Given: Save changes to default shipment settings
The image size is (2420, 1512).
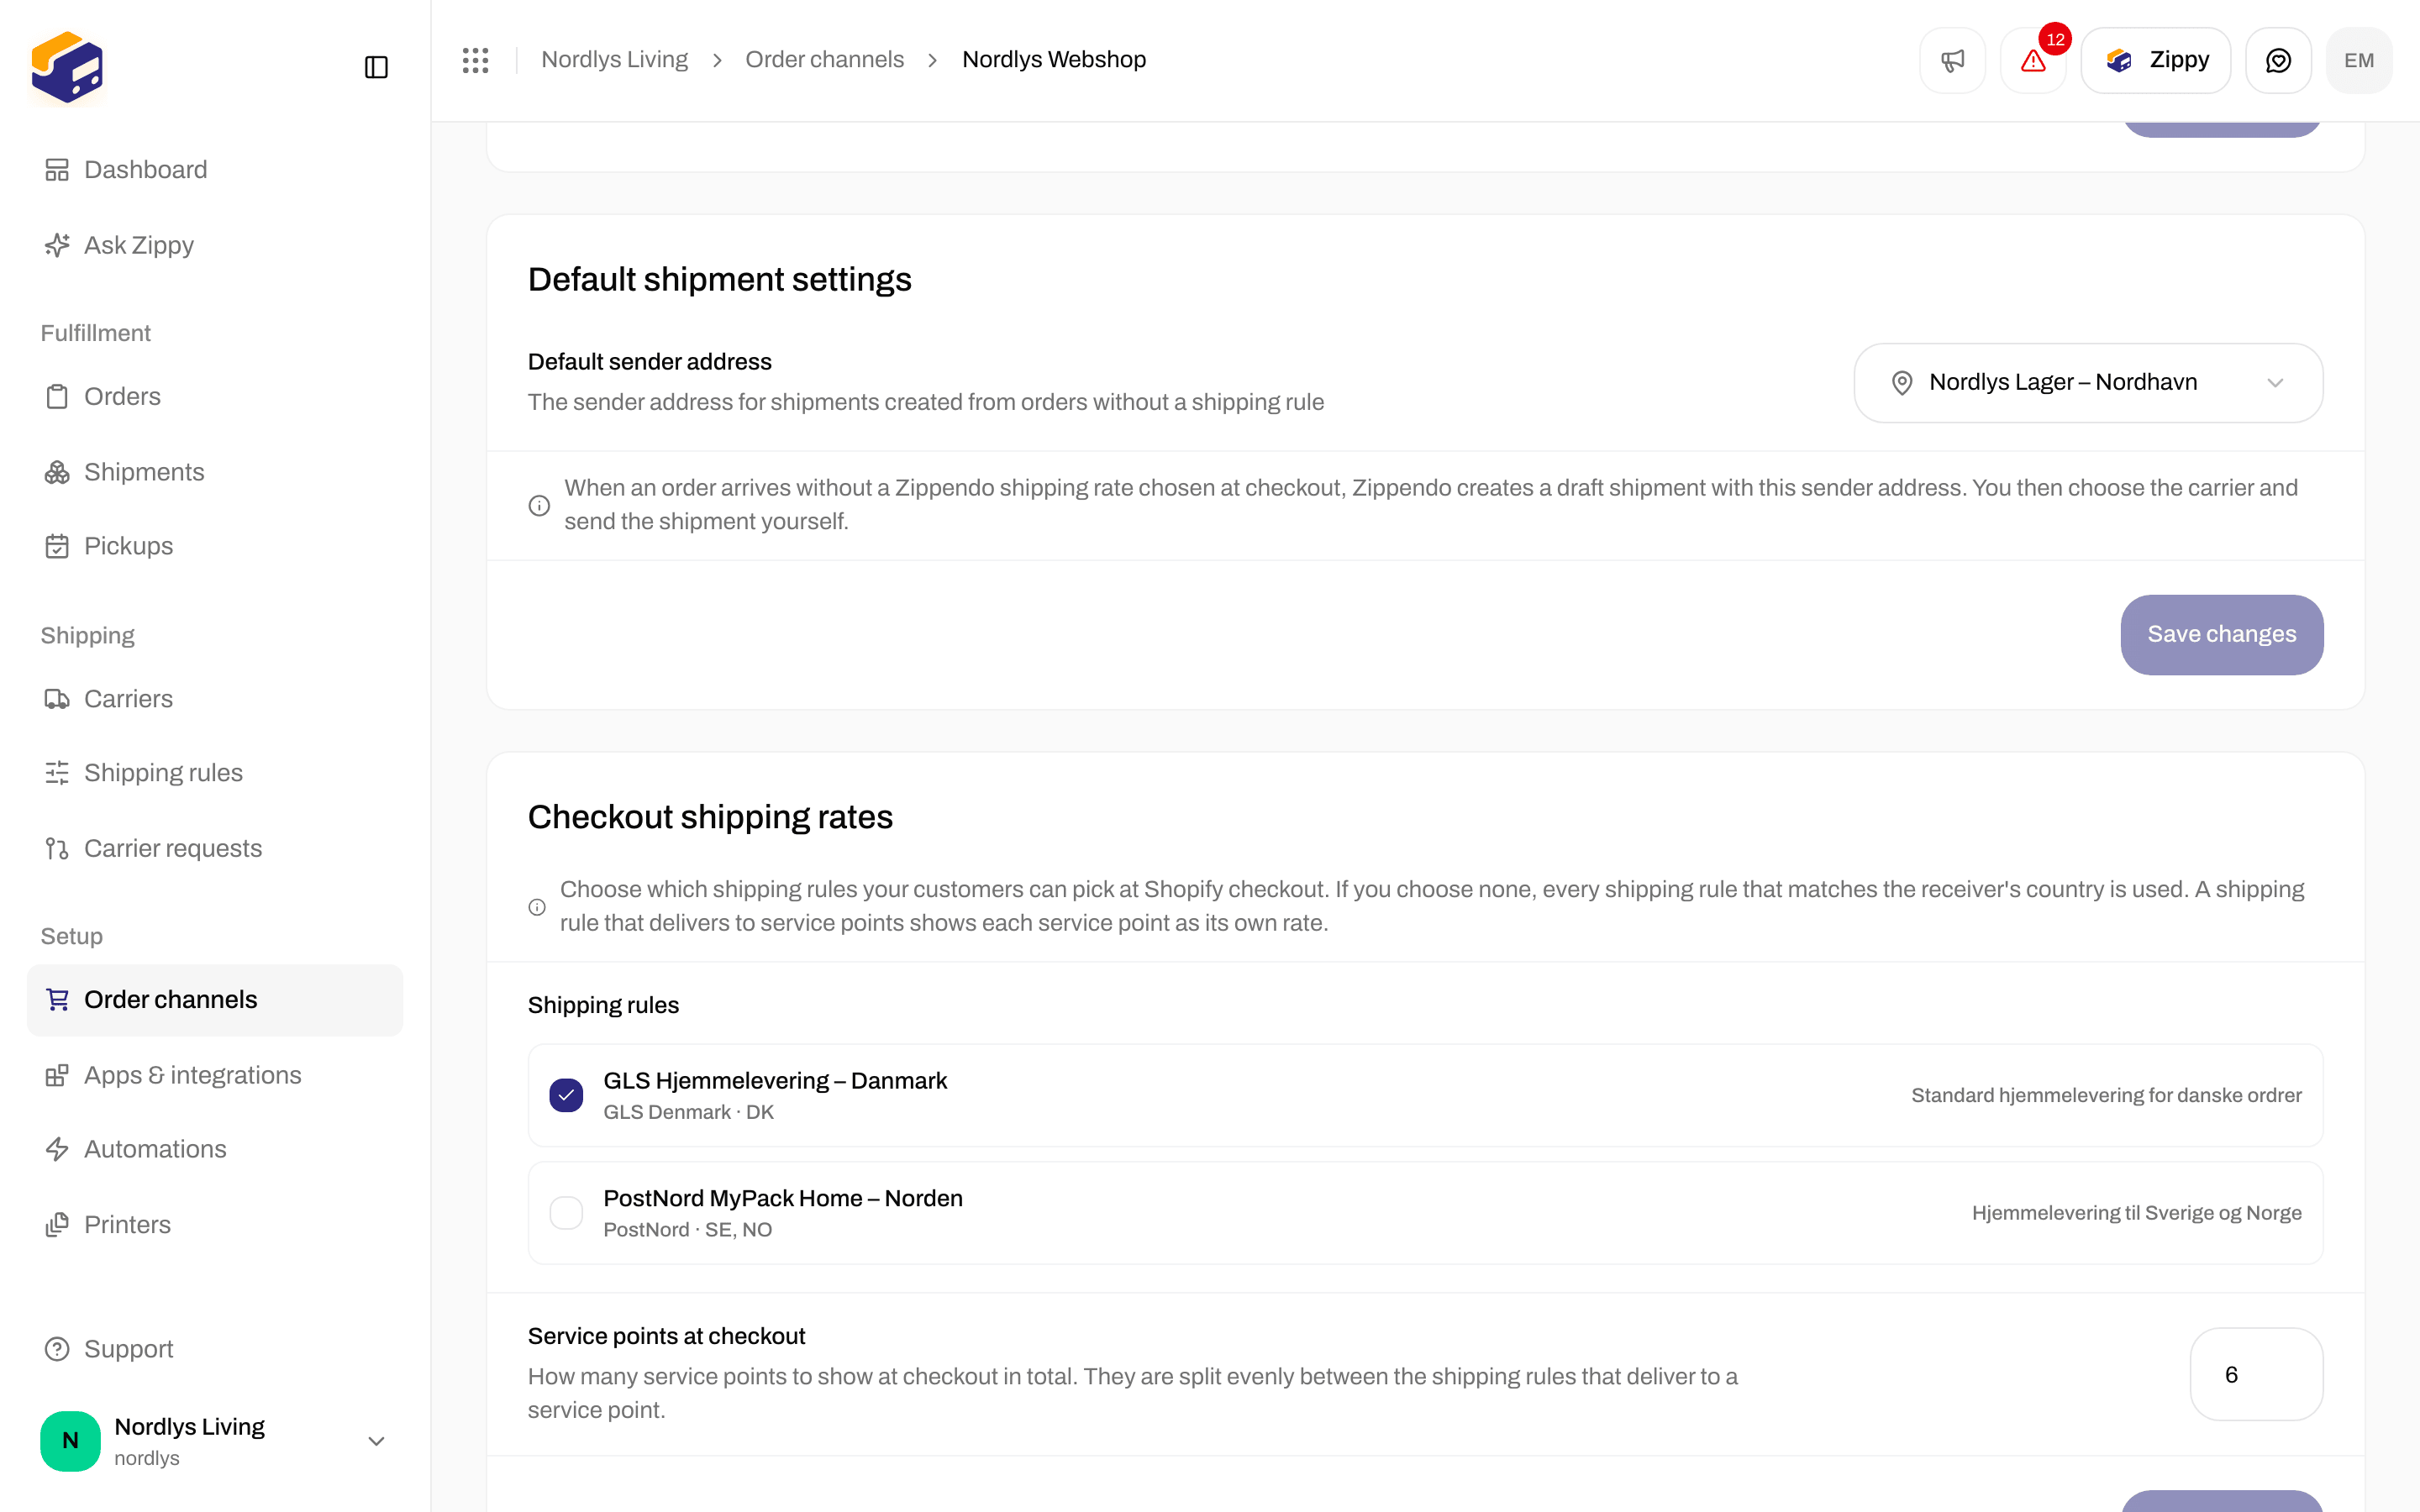Looking at the screenshot, I should [x=2222, y=634].
